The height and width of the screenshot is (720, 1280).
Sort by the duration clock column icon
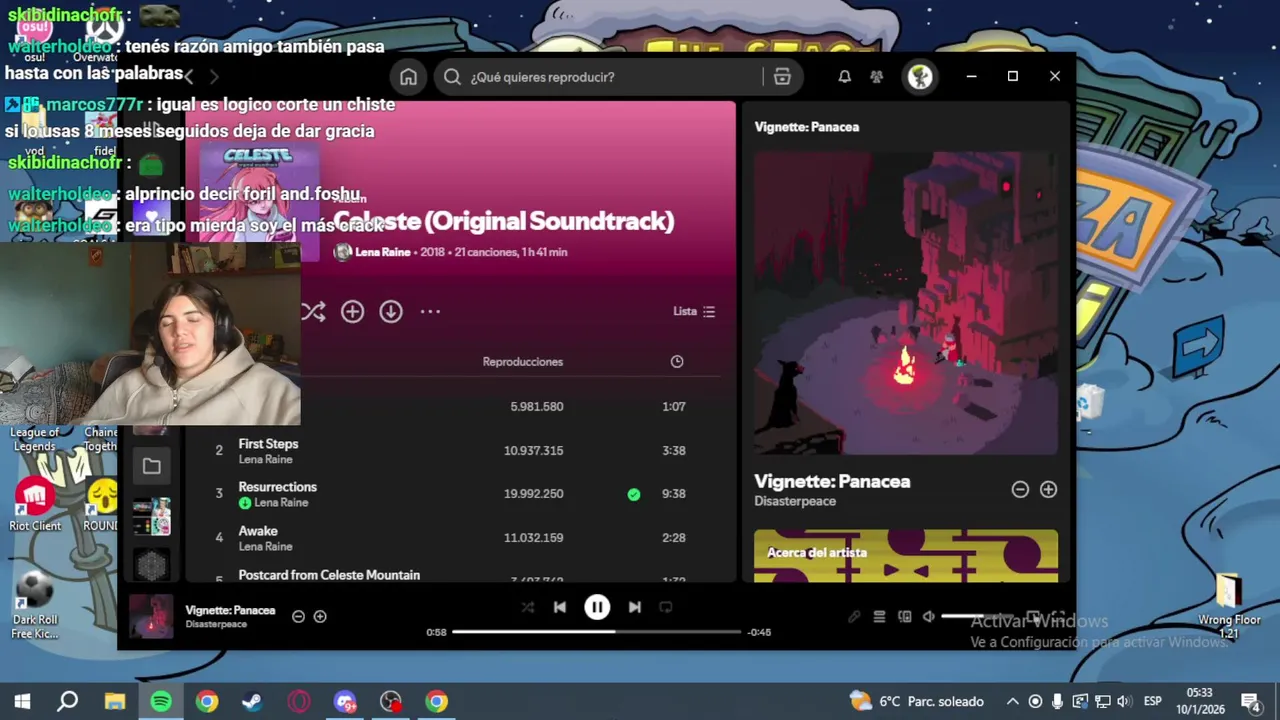coord(677,362)
